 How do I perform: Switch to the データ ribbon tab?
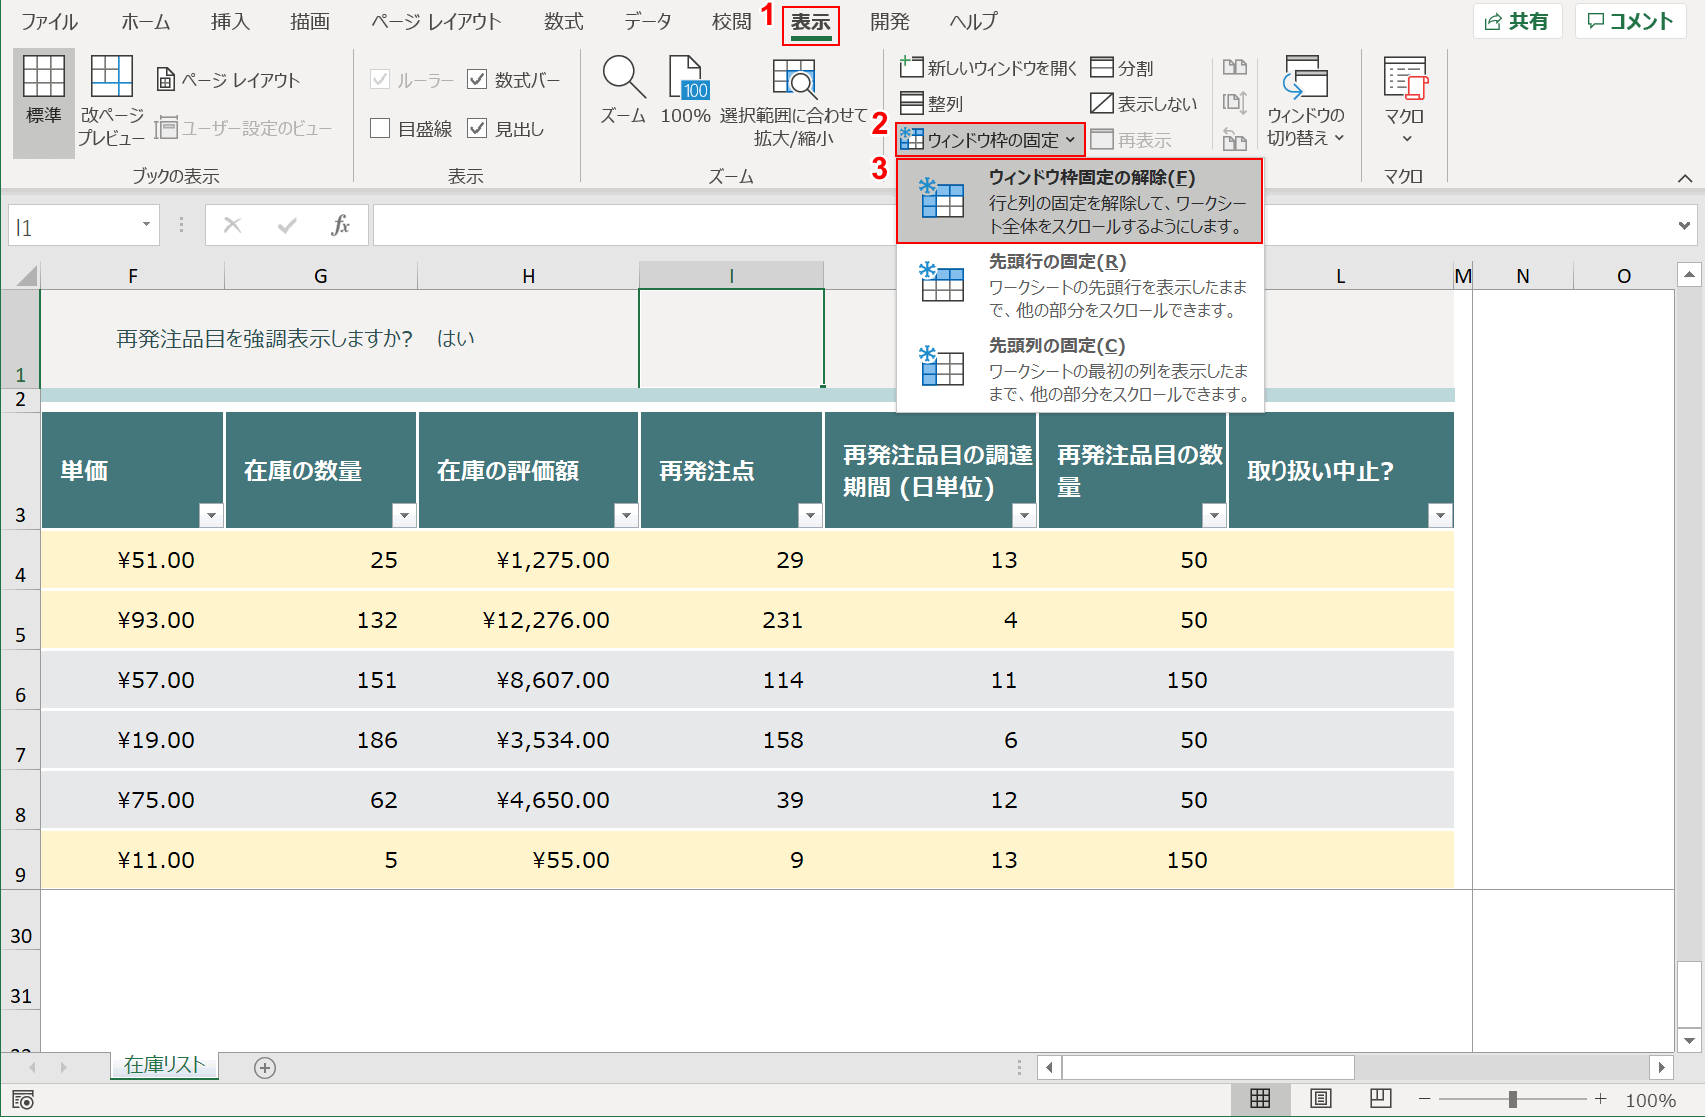(x=647, y=21)
